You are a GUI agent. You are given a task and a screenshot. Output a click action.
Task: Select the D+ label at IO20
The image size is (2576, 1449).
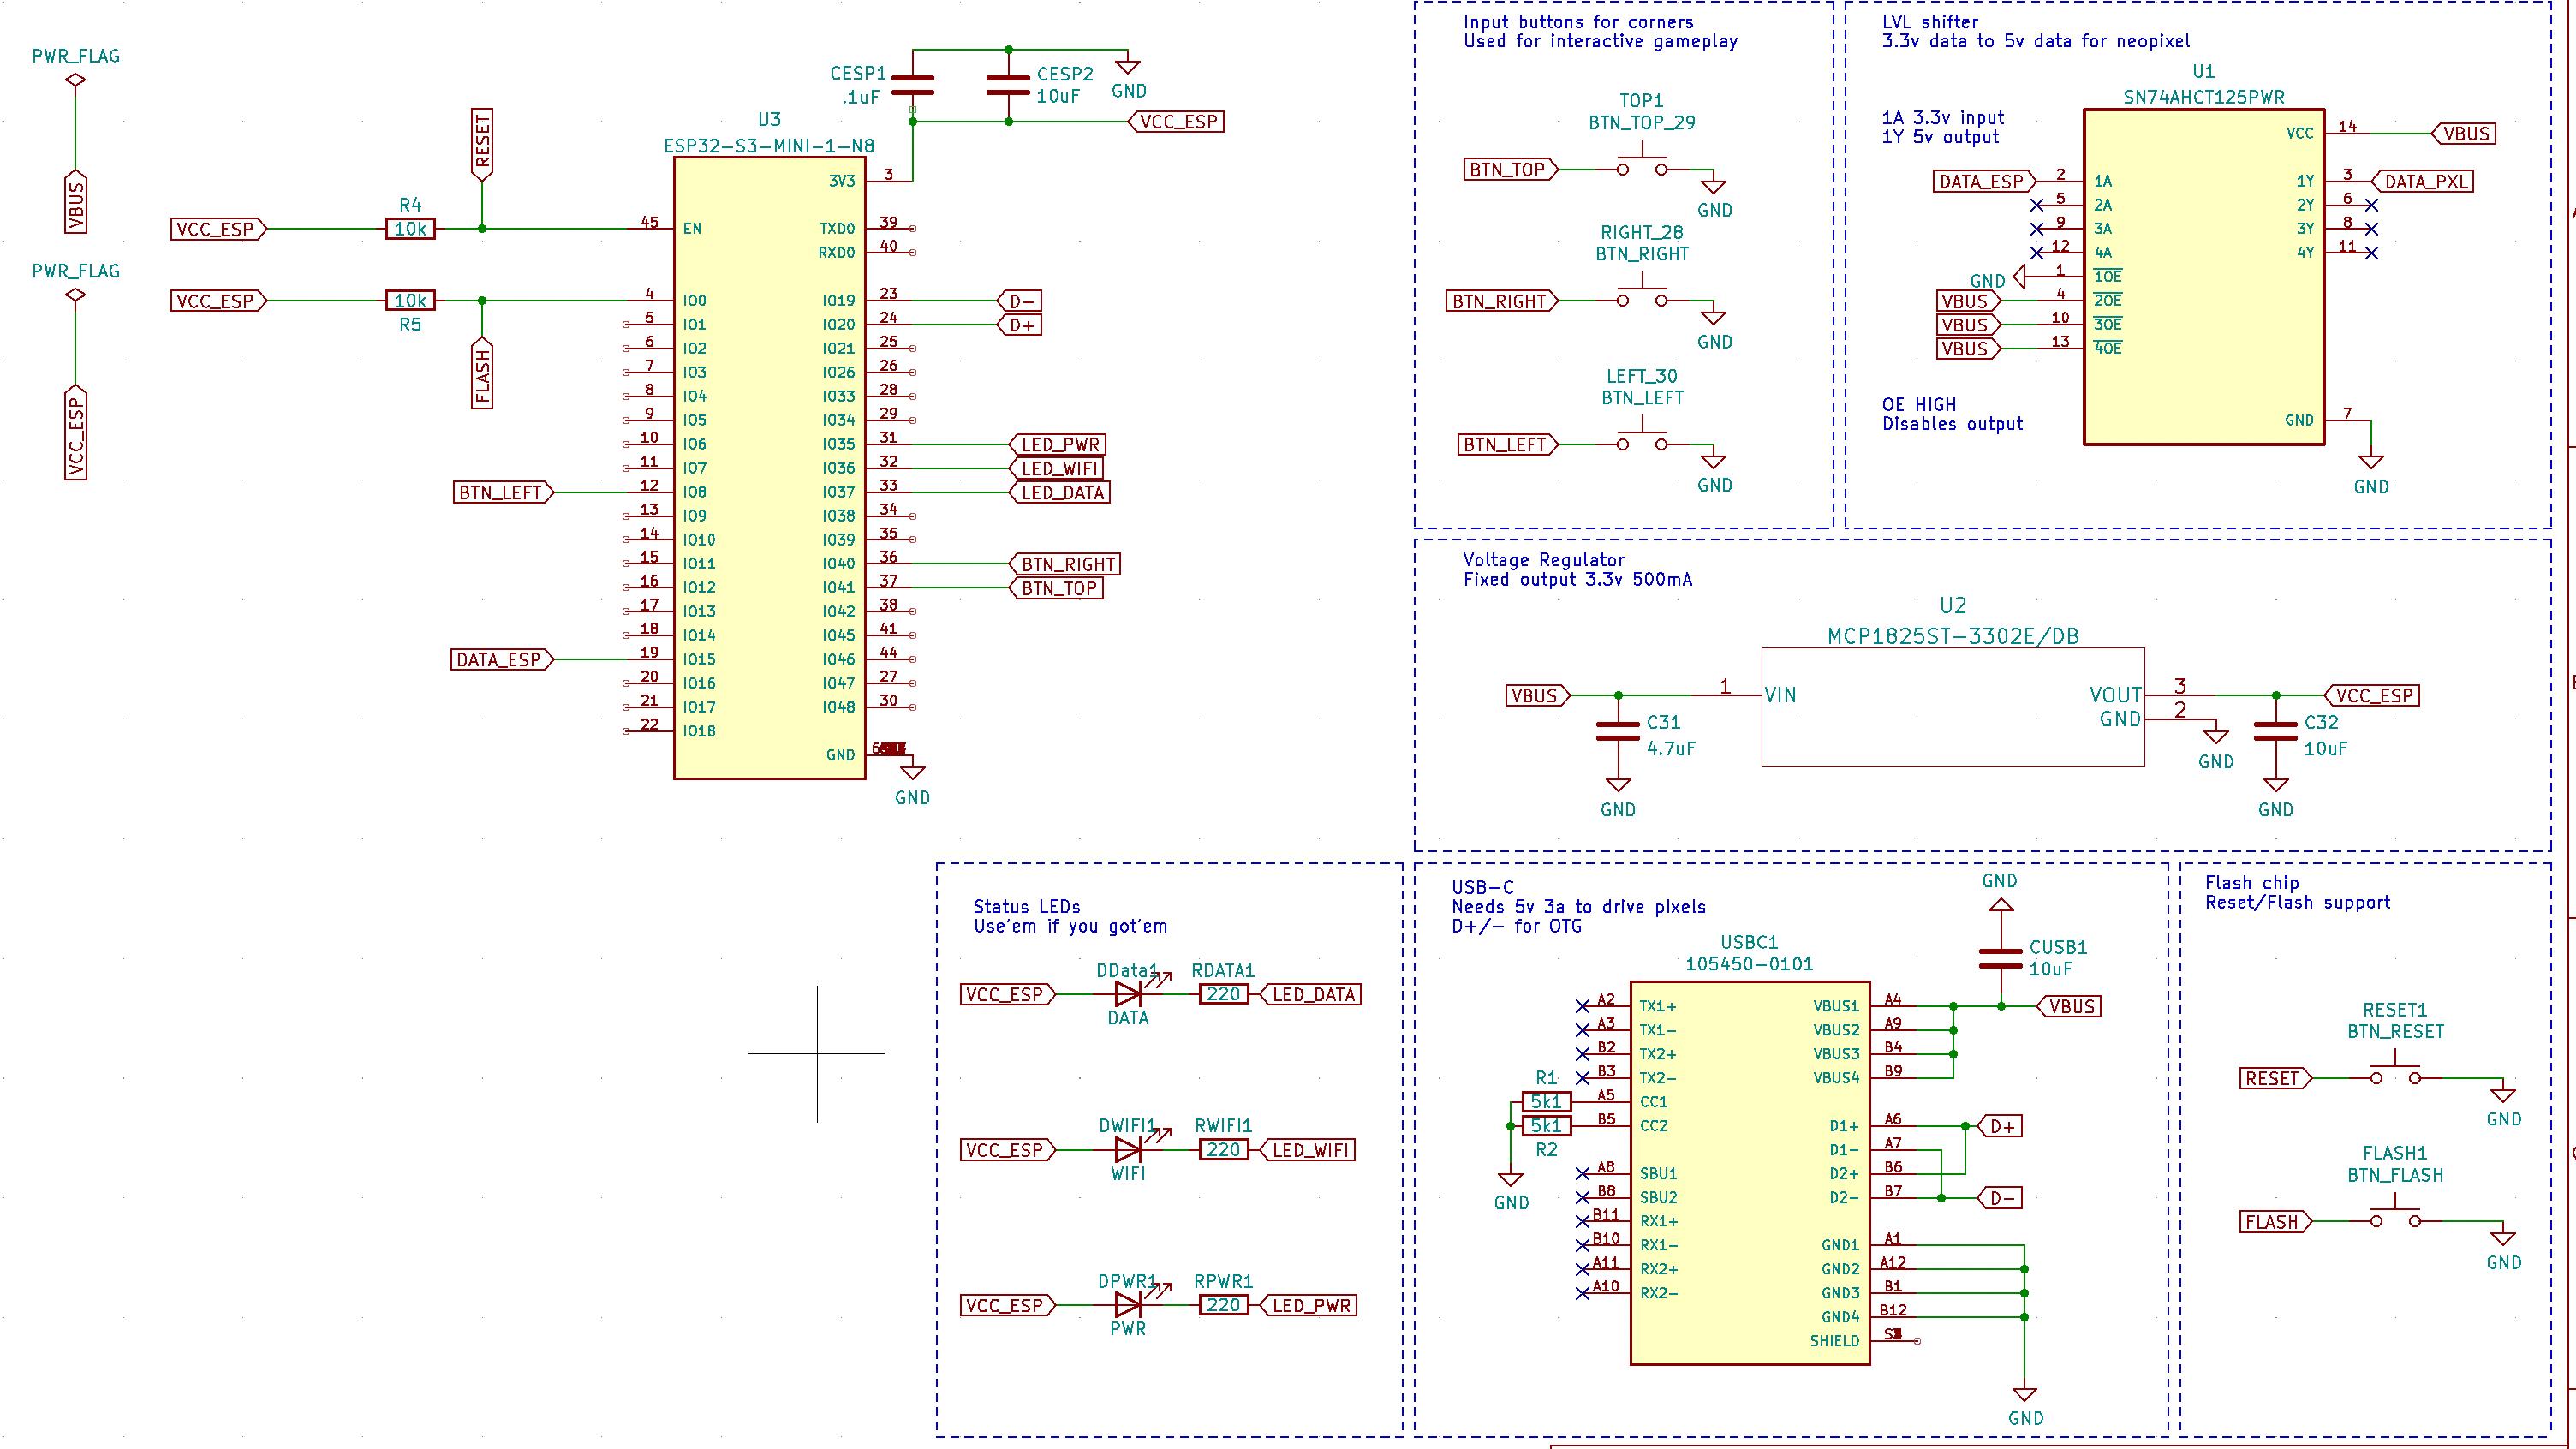click(x=1020, y=325)
